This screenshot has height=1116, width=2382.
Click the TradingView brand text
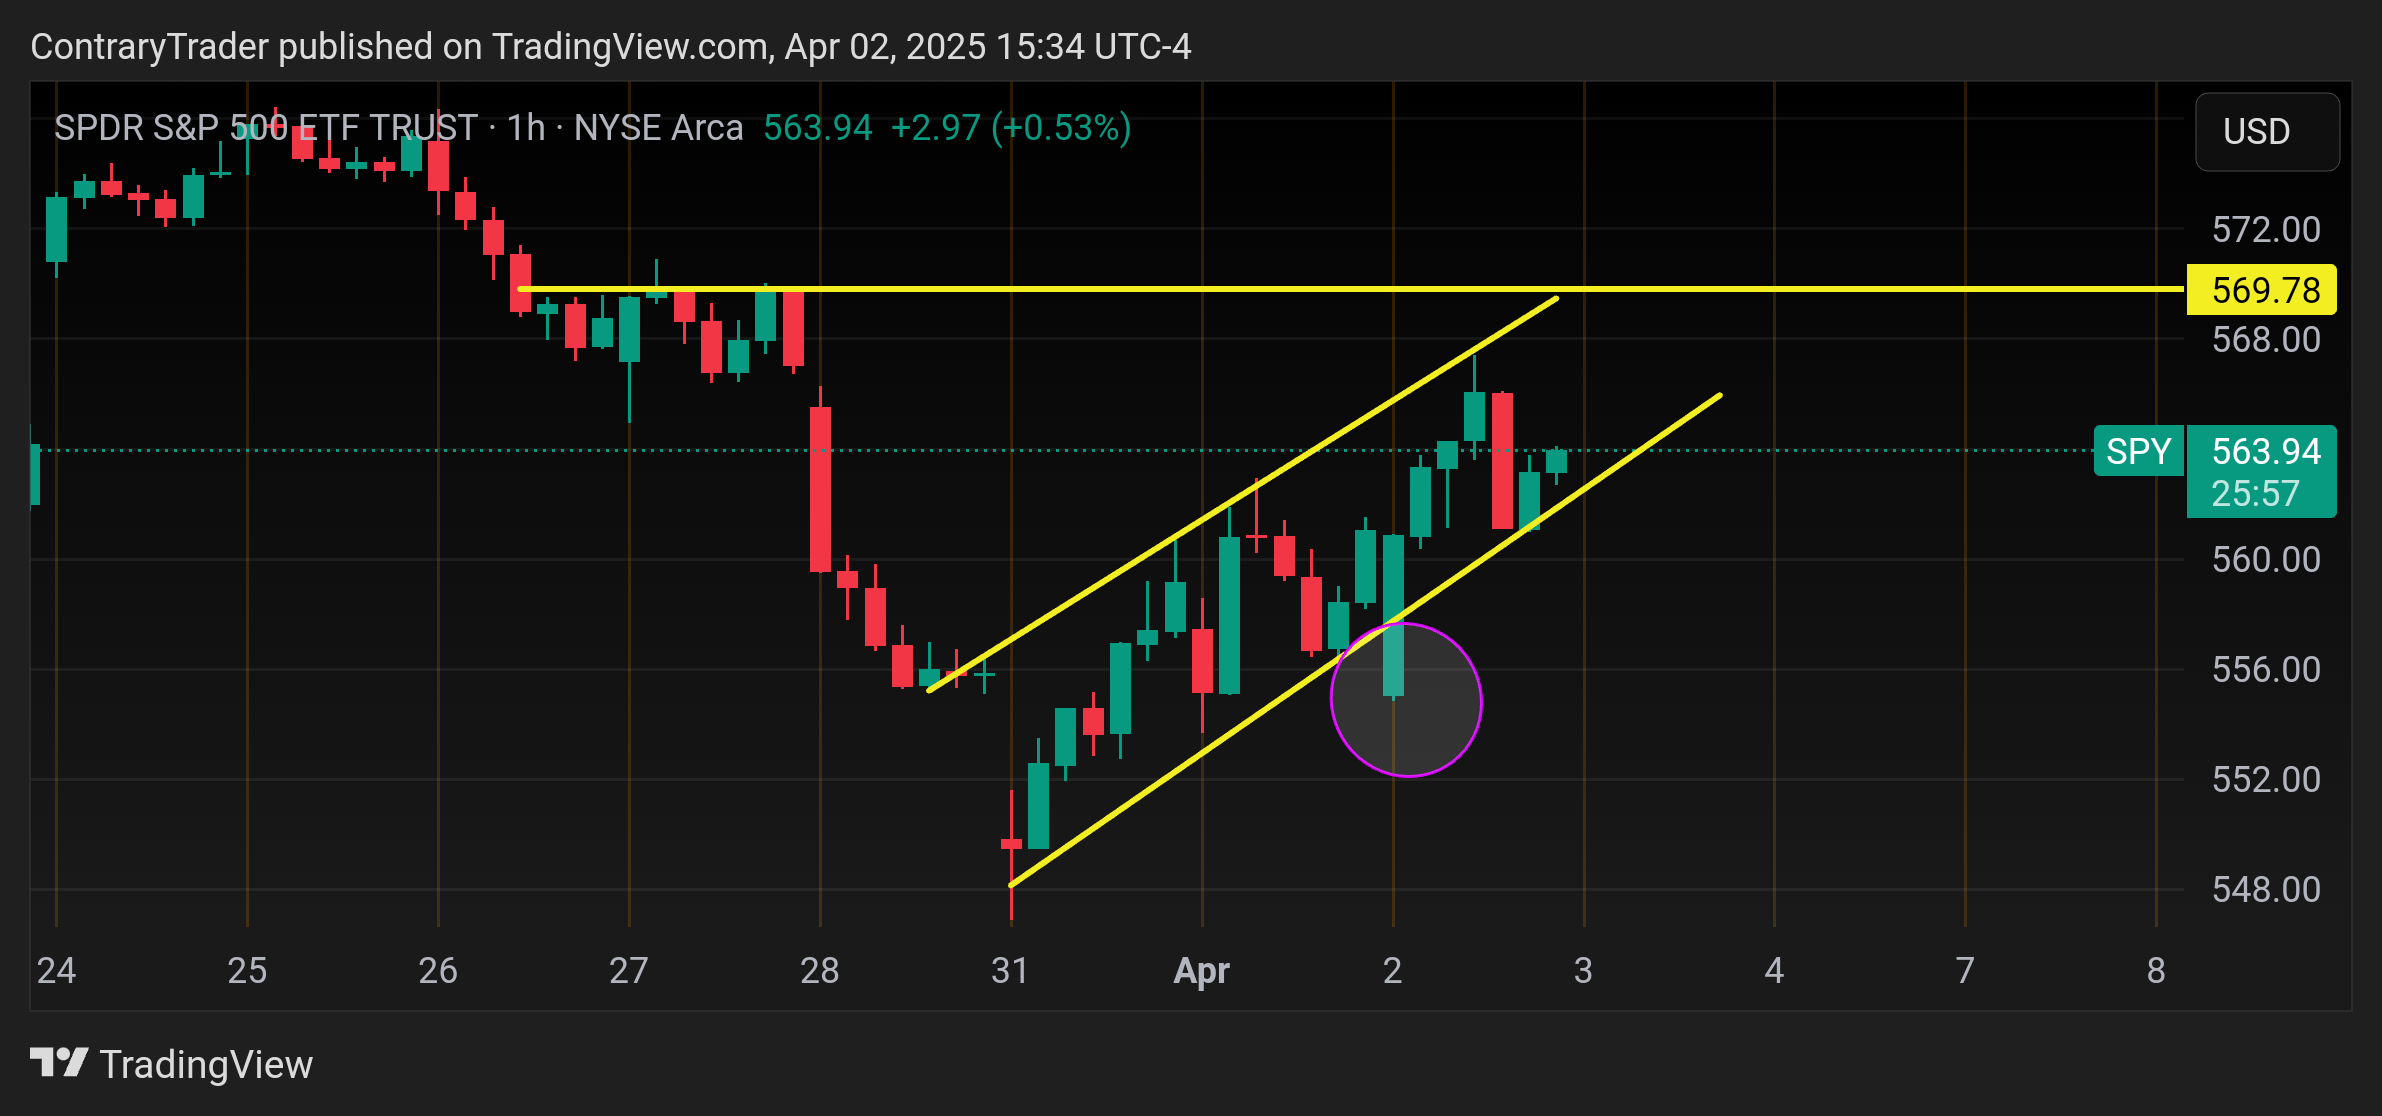click(x=207, y=1065)
